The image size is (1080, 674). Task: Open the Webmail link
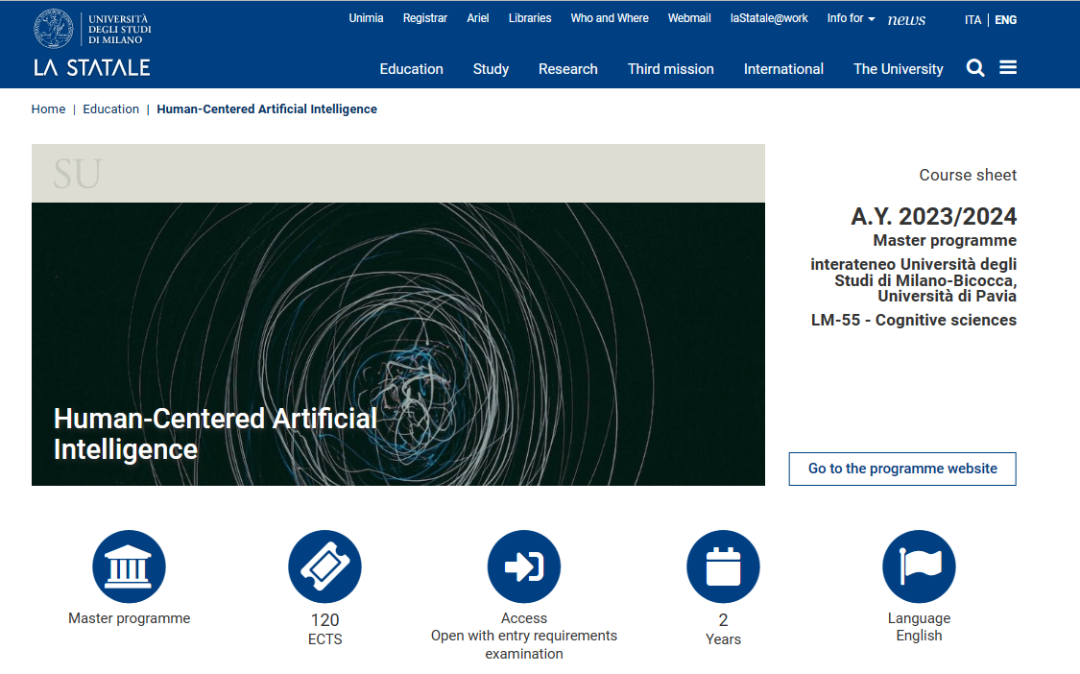tap(689, 18)
